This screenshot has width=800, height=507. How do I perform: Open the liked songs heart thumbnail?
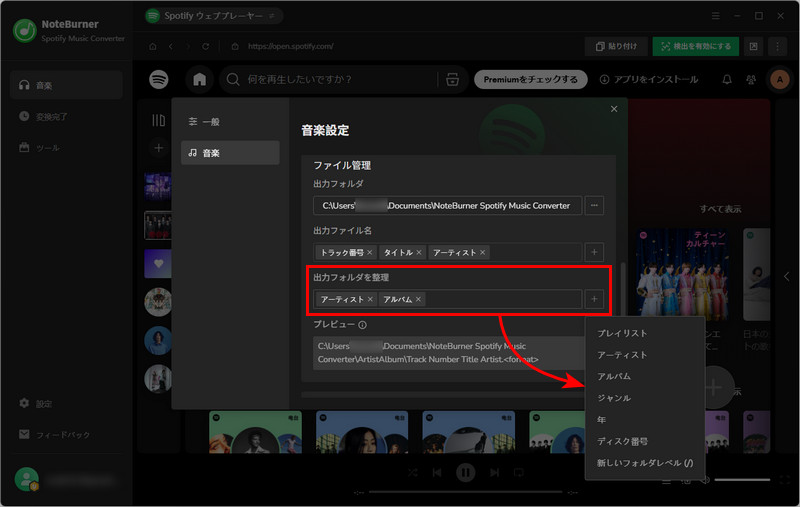click(x=158, y=264)
